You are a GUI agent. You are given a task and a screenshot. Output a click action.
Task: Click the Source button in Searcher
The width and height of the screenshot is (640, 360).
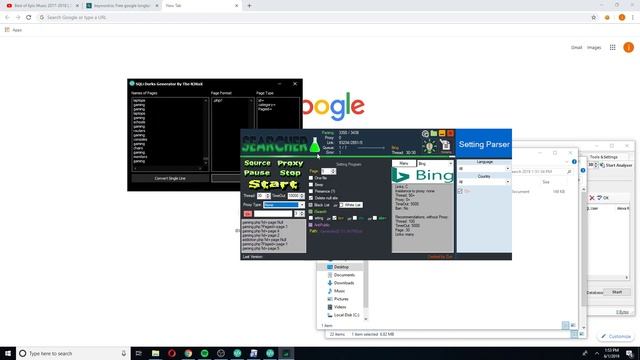pyautogui.click(x=257, y=163)
